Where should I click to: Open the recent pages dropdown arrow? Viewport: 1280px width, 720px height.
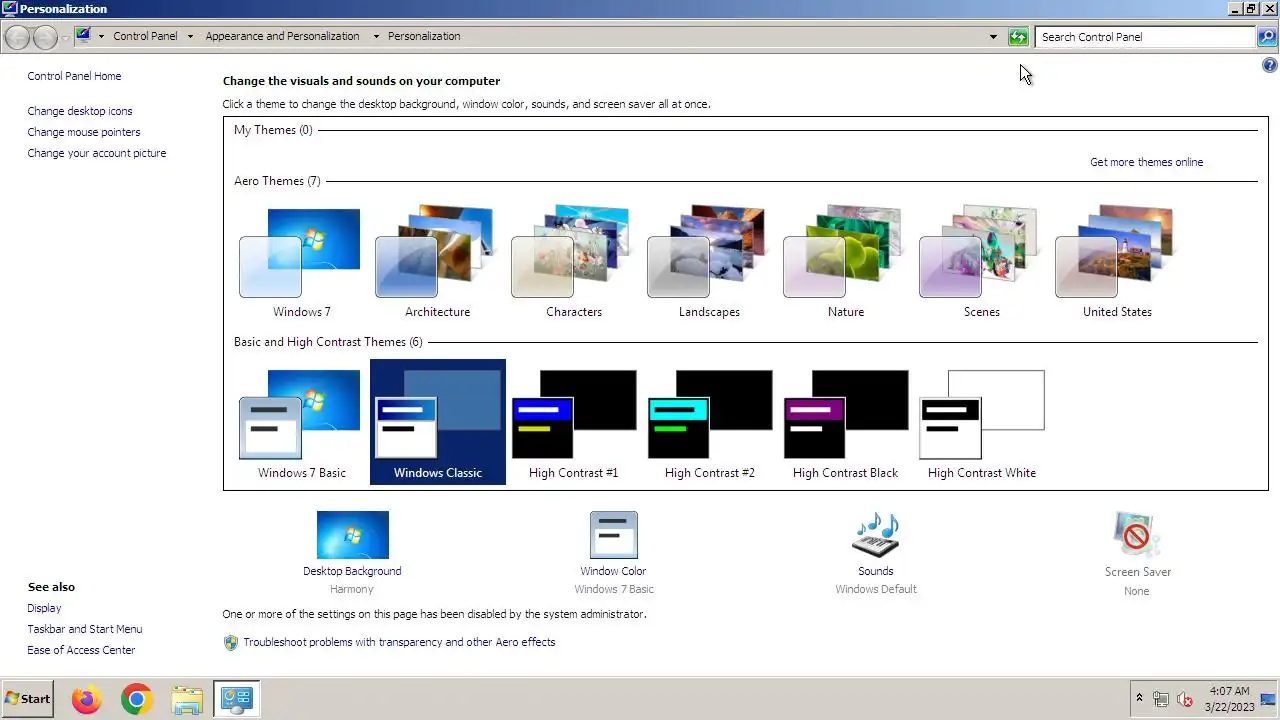[66, 37]
